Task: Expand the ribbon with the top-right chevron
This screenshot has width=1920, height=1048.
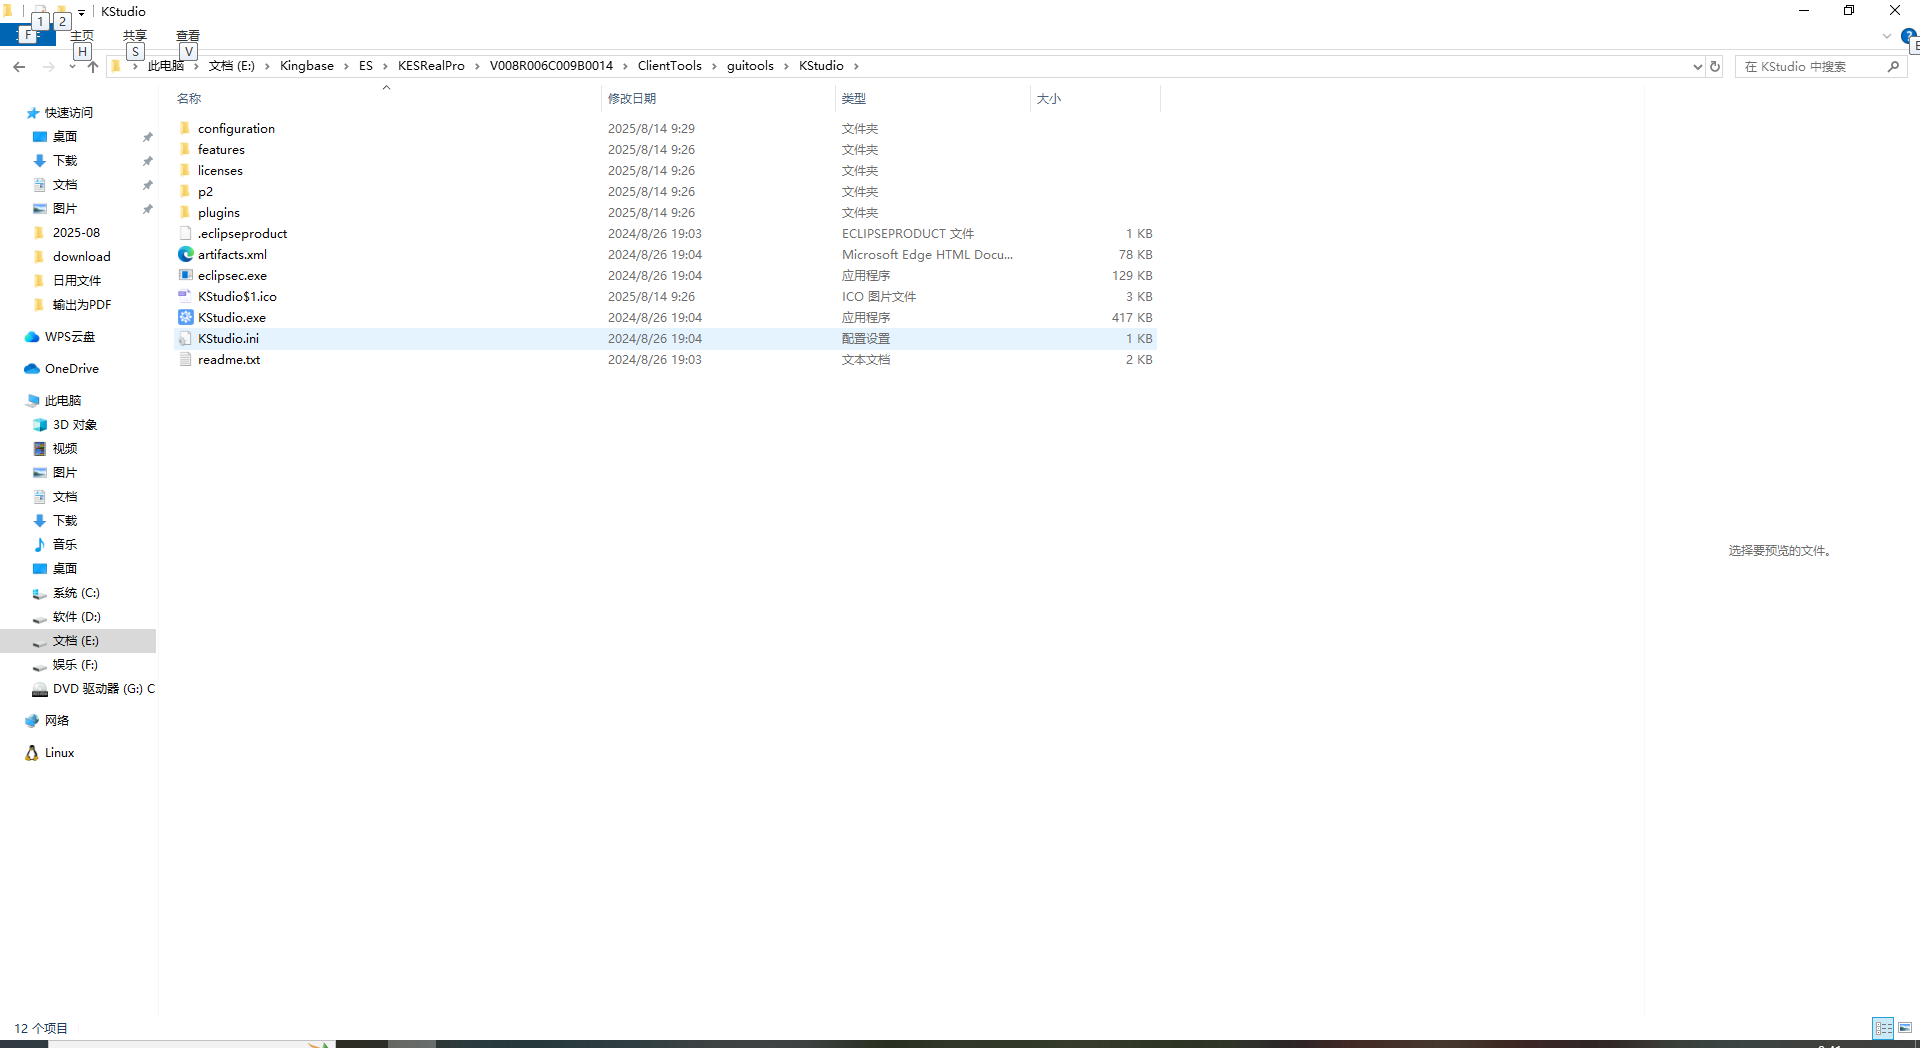Action: point(1886,36)
